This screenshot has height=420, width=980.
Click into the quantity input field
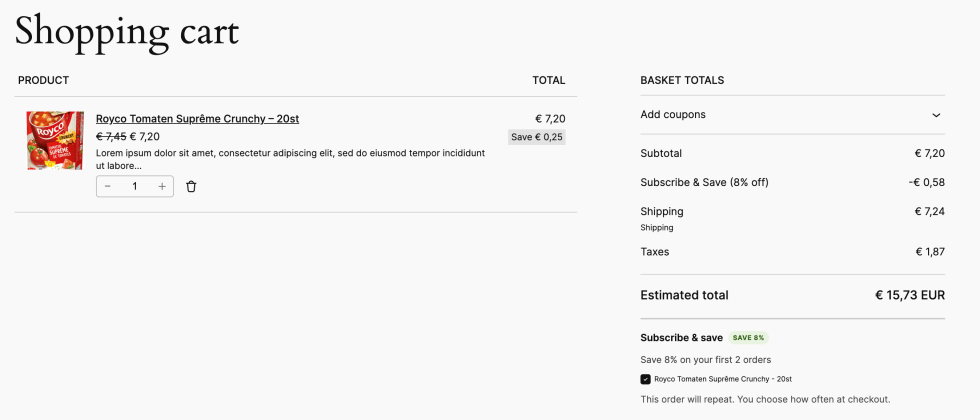click(135, 186)
